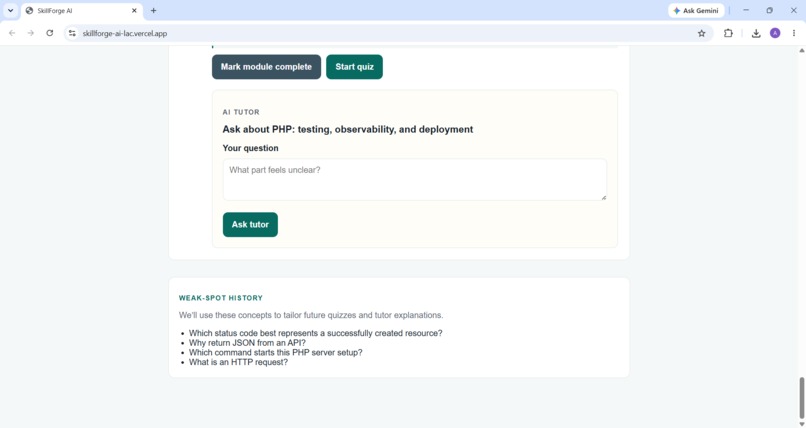Click the page vertical scrollbar thumb
The width and height of the screenshot is (806, 428).
click(x=801, y=398)
